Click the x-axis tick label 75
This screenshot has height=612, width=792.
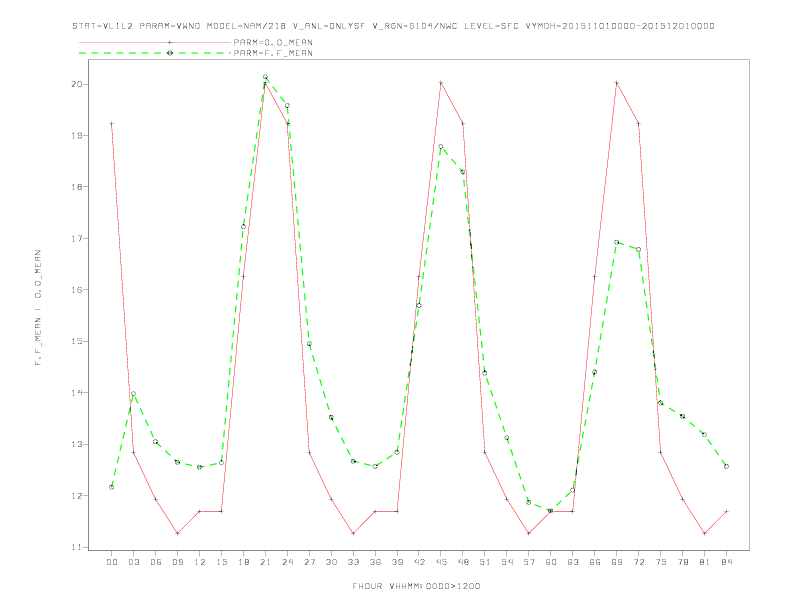click(x=661, y=562)
